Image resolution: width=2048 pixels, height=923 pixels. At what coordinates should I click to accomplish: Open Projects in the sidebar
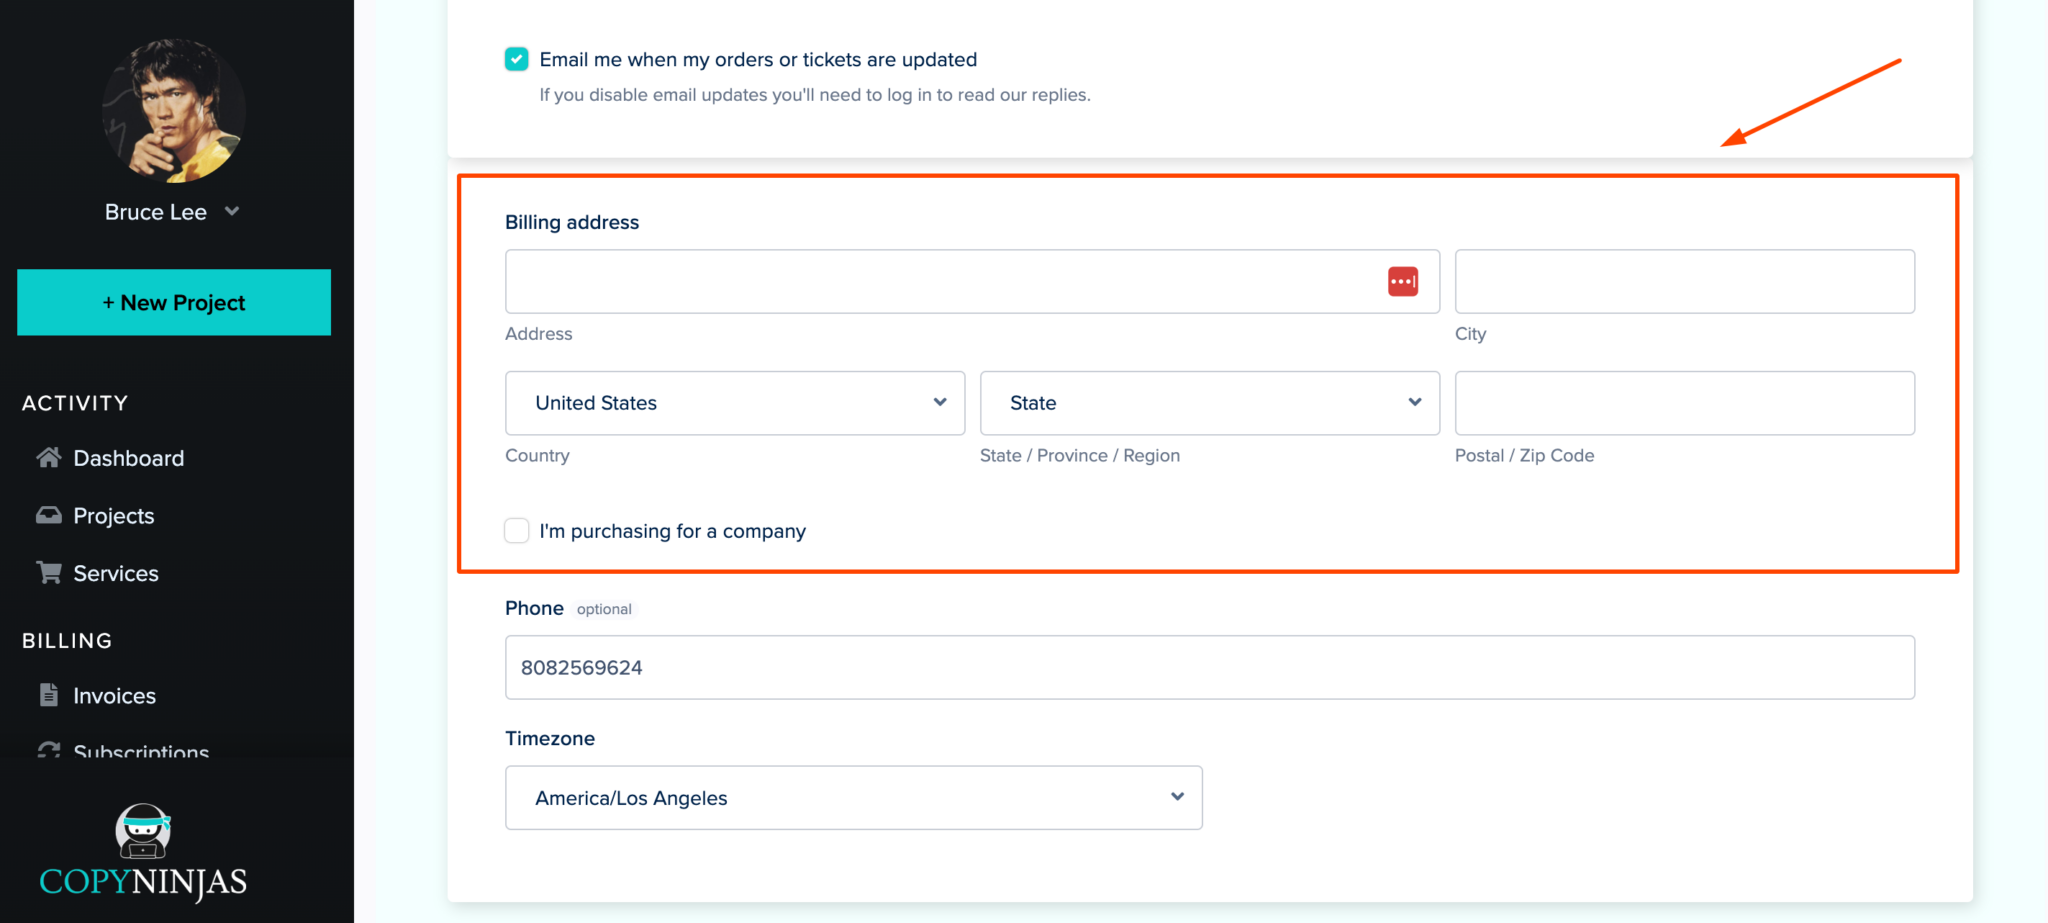click(114, 516)
